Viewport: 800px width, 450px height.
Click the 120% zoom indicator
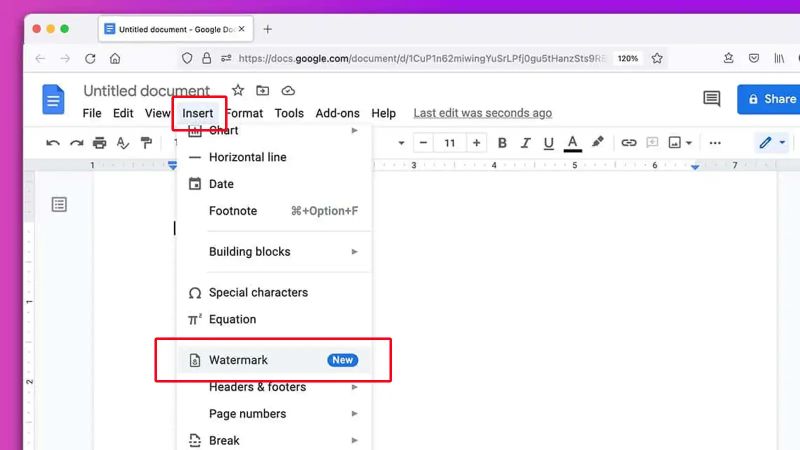click(628, 58)
